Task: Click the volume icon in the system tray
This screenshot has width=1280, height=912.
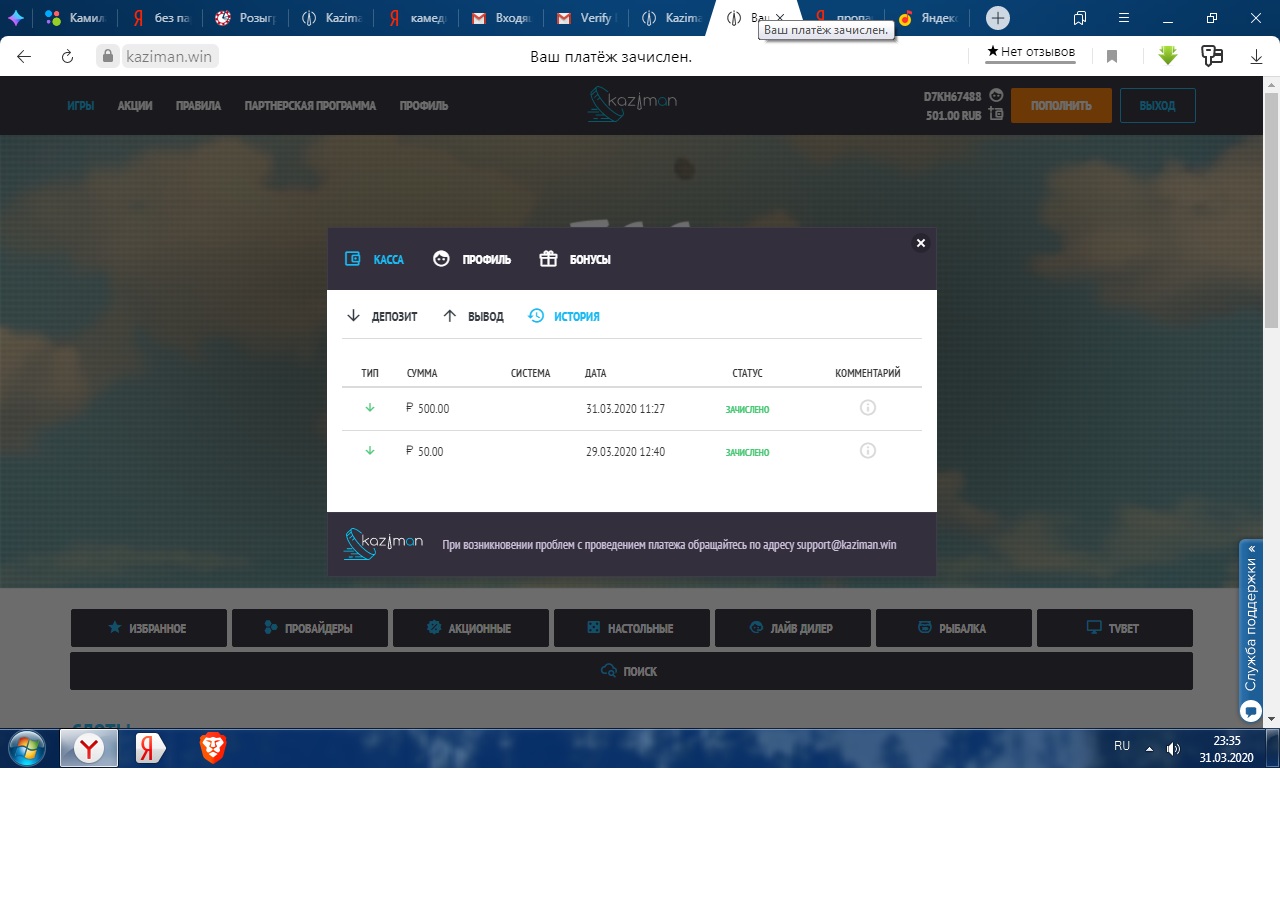Action: pyautogui.click(x=1173, y=748)
